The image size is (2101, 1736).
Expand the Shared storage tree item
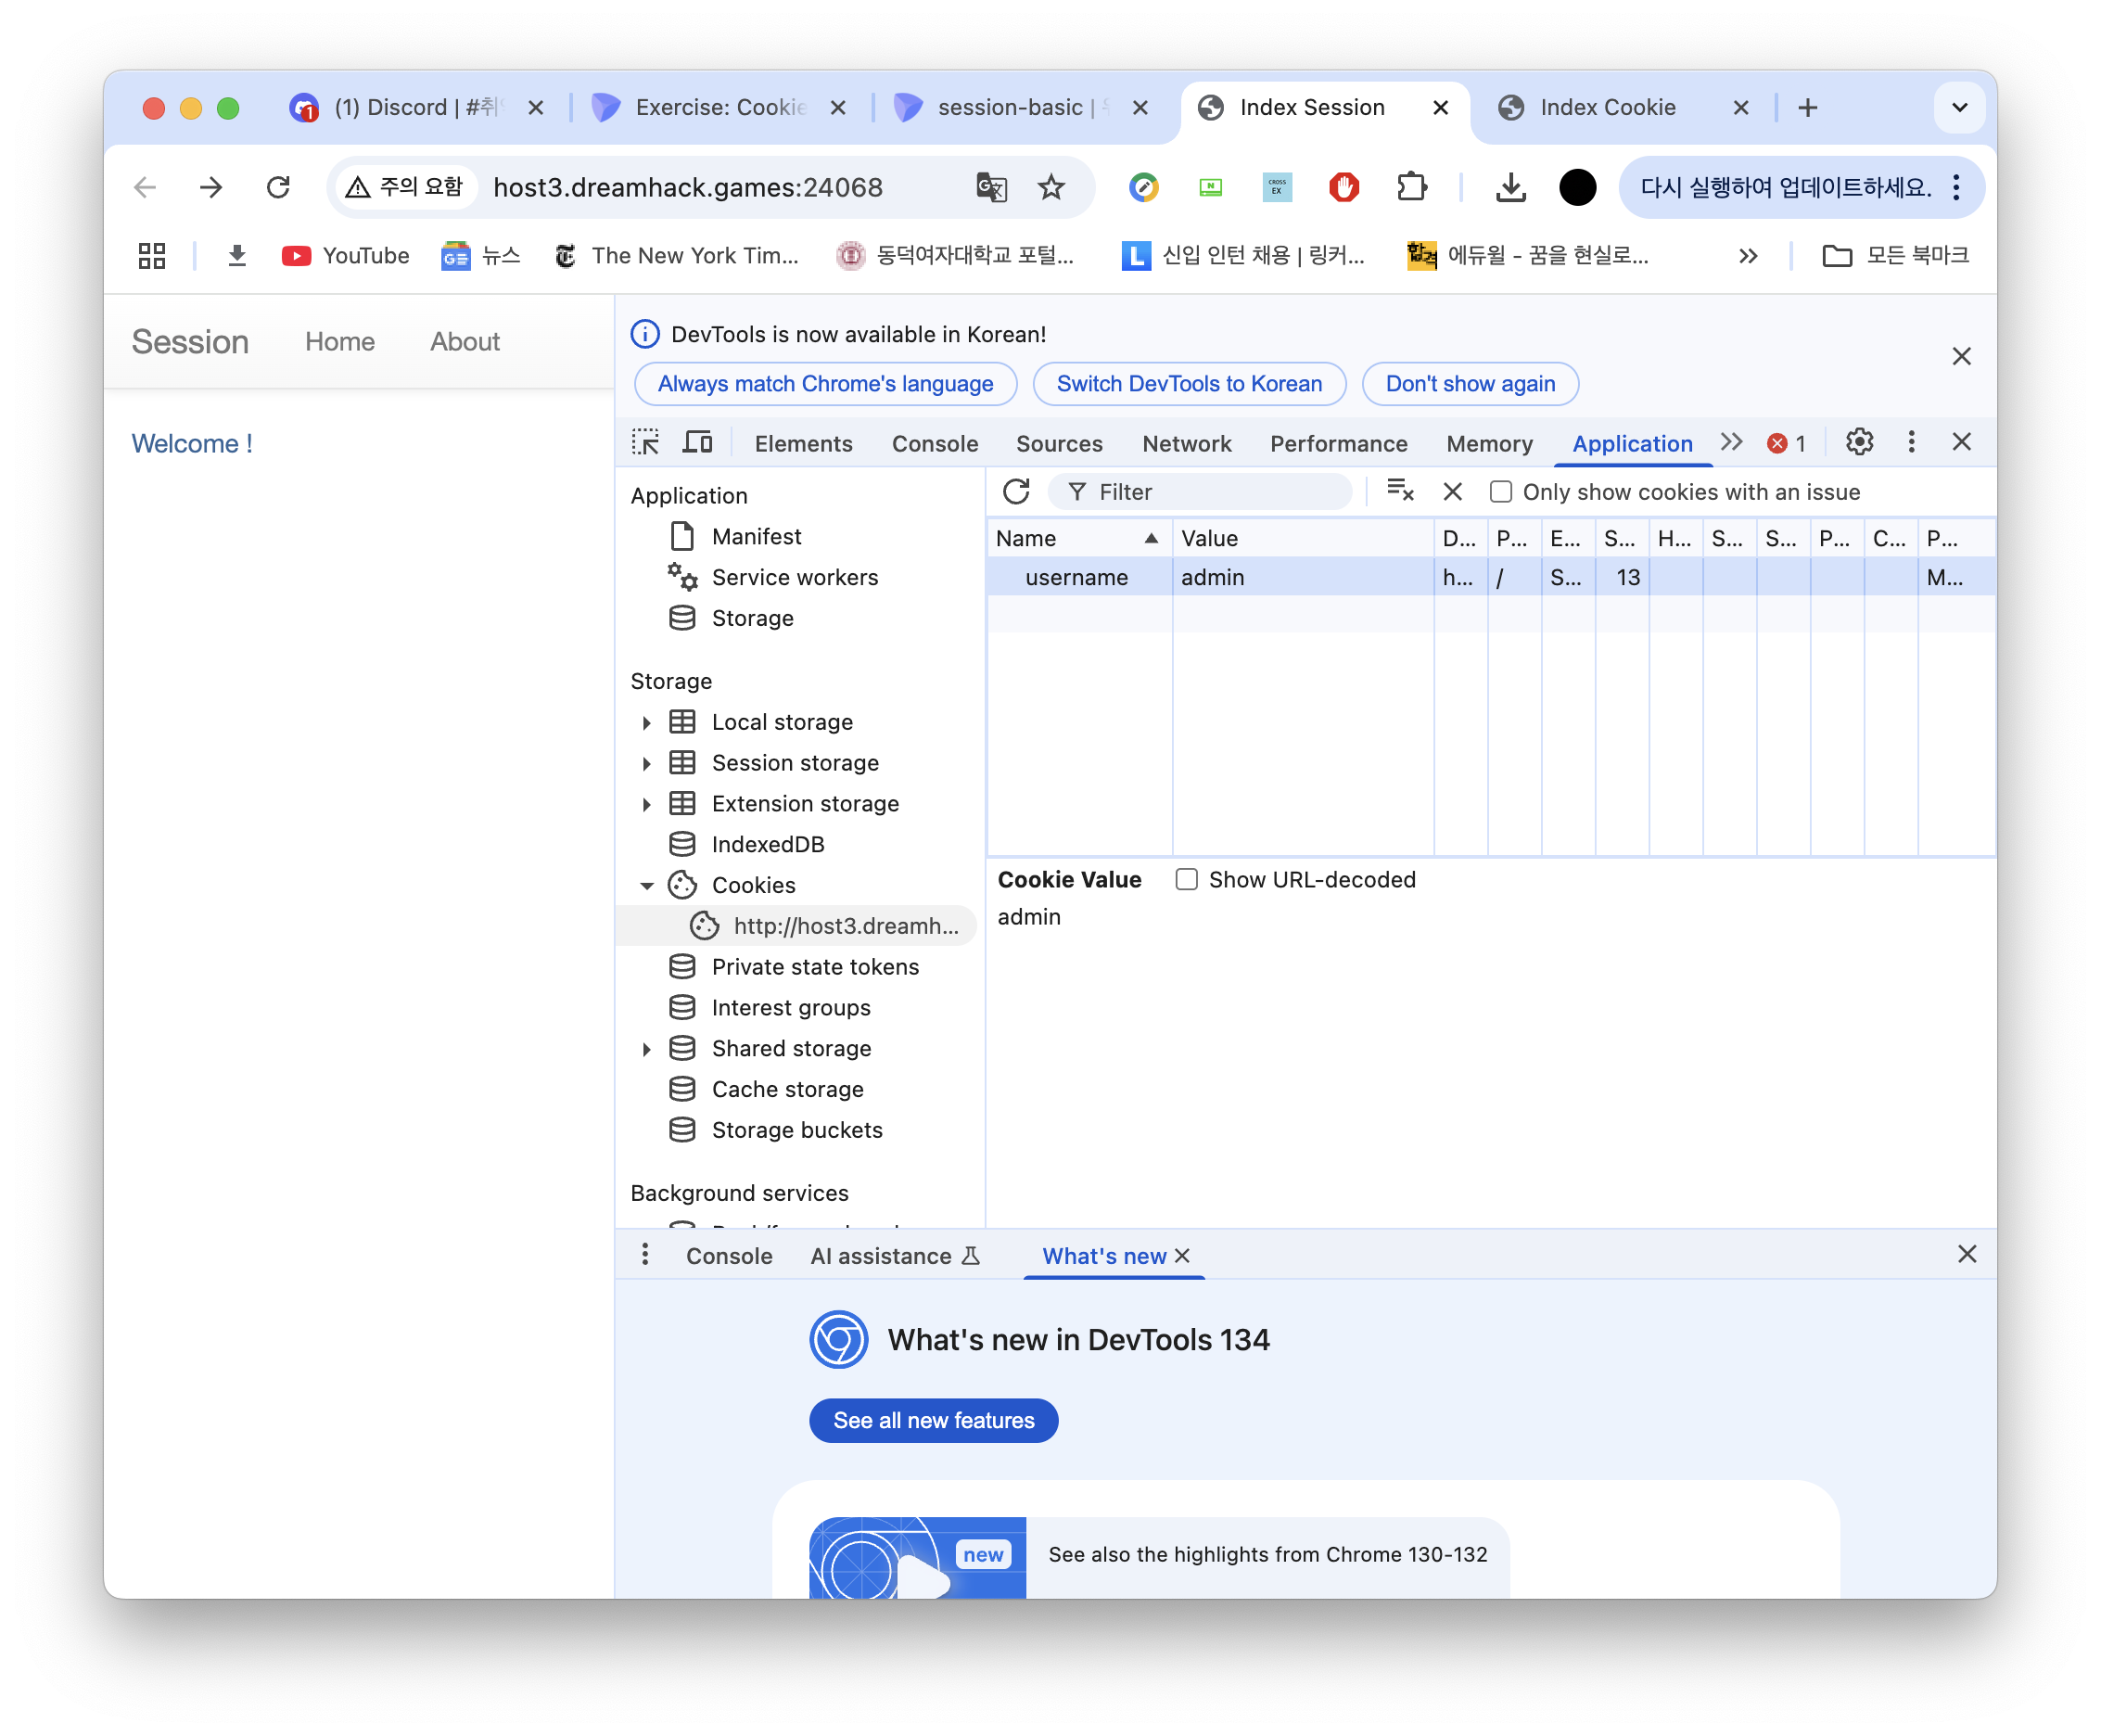coord(646,1049)
